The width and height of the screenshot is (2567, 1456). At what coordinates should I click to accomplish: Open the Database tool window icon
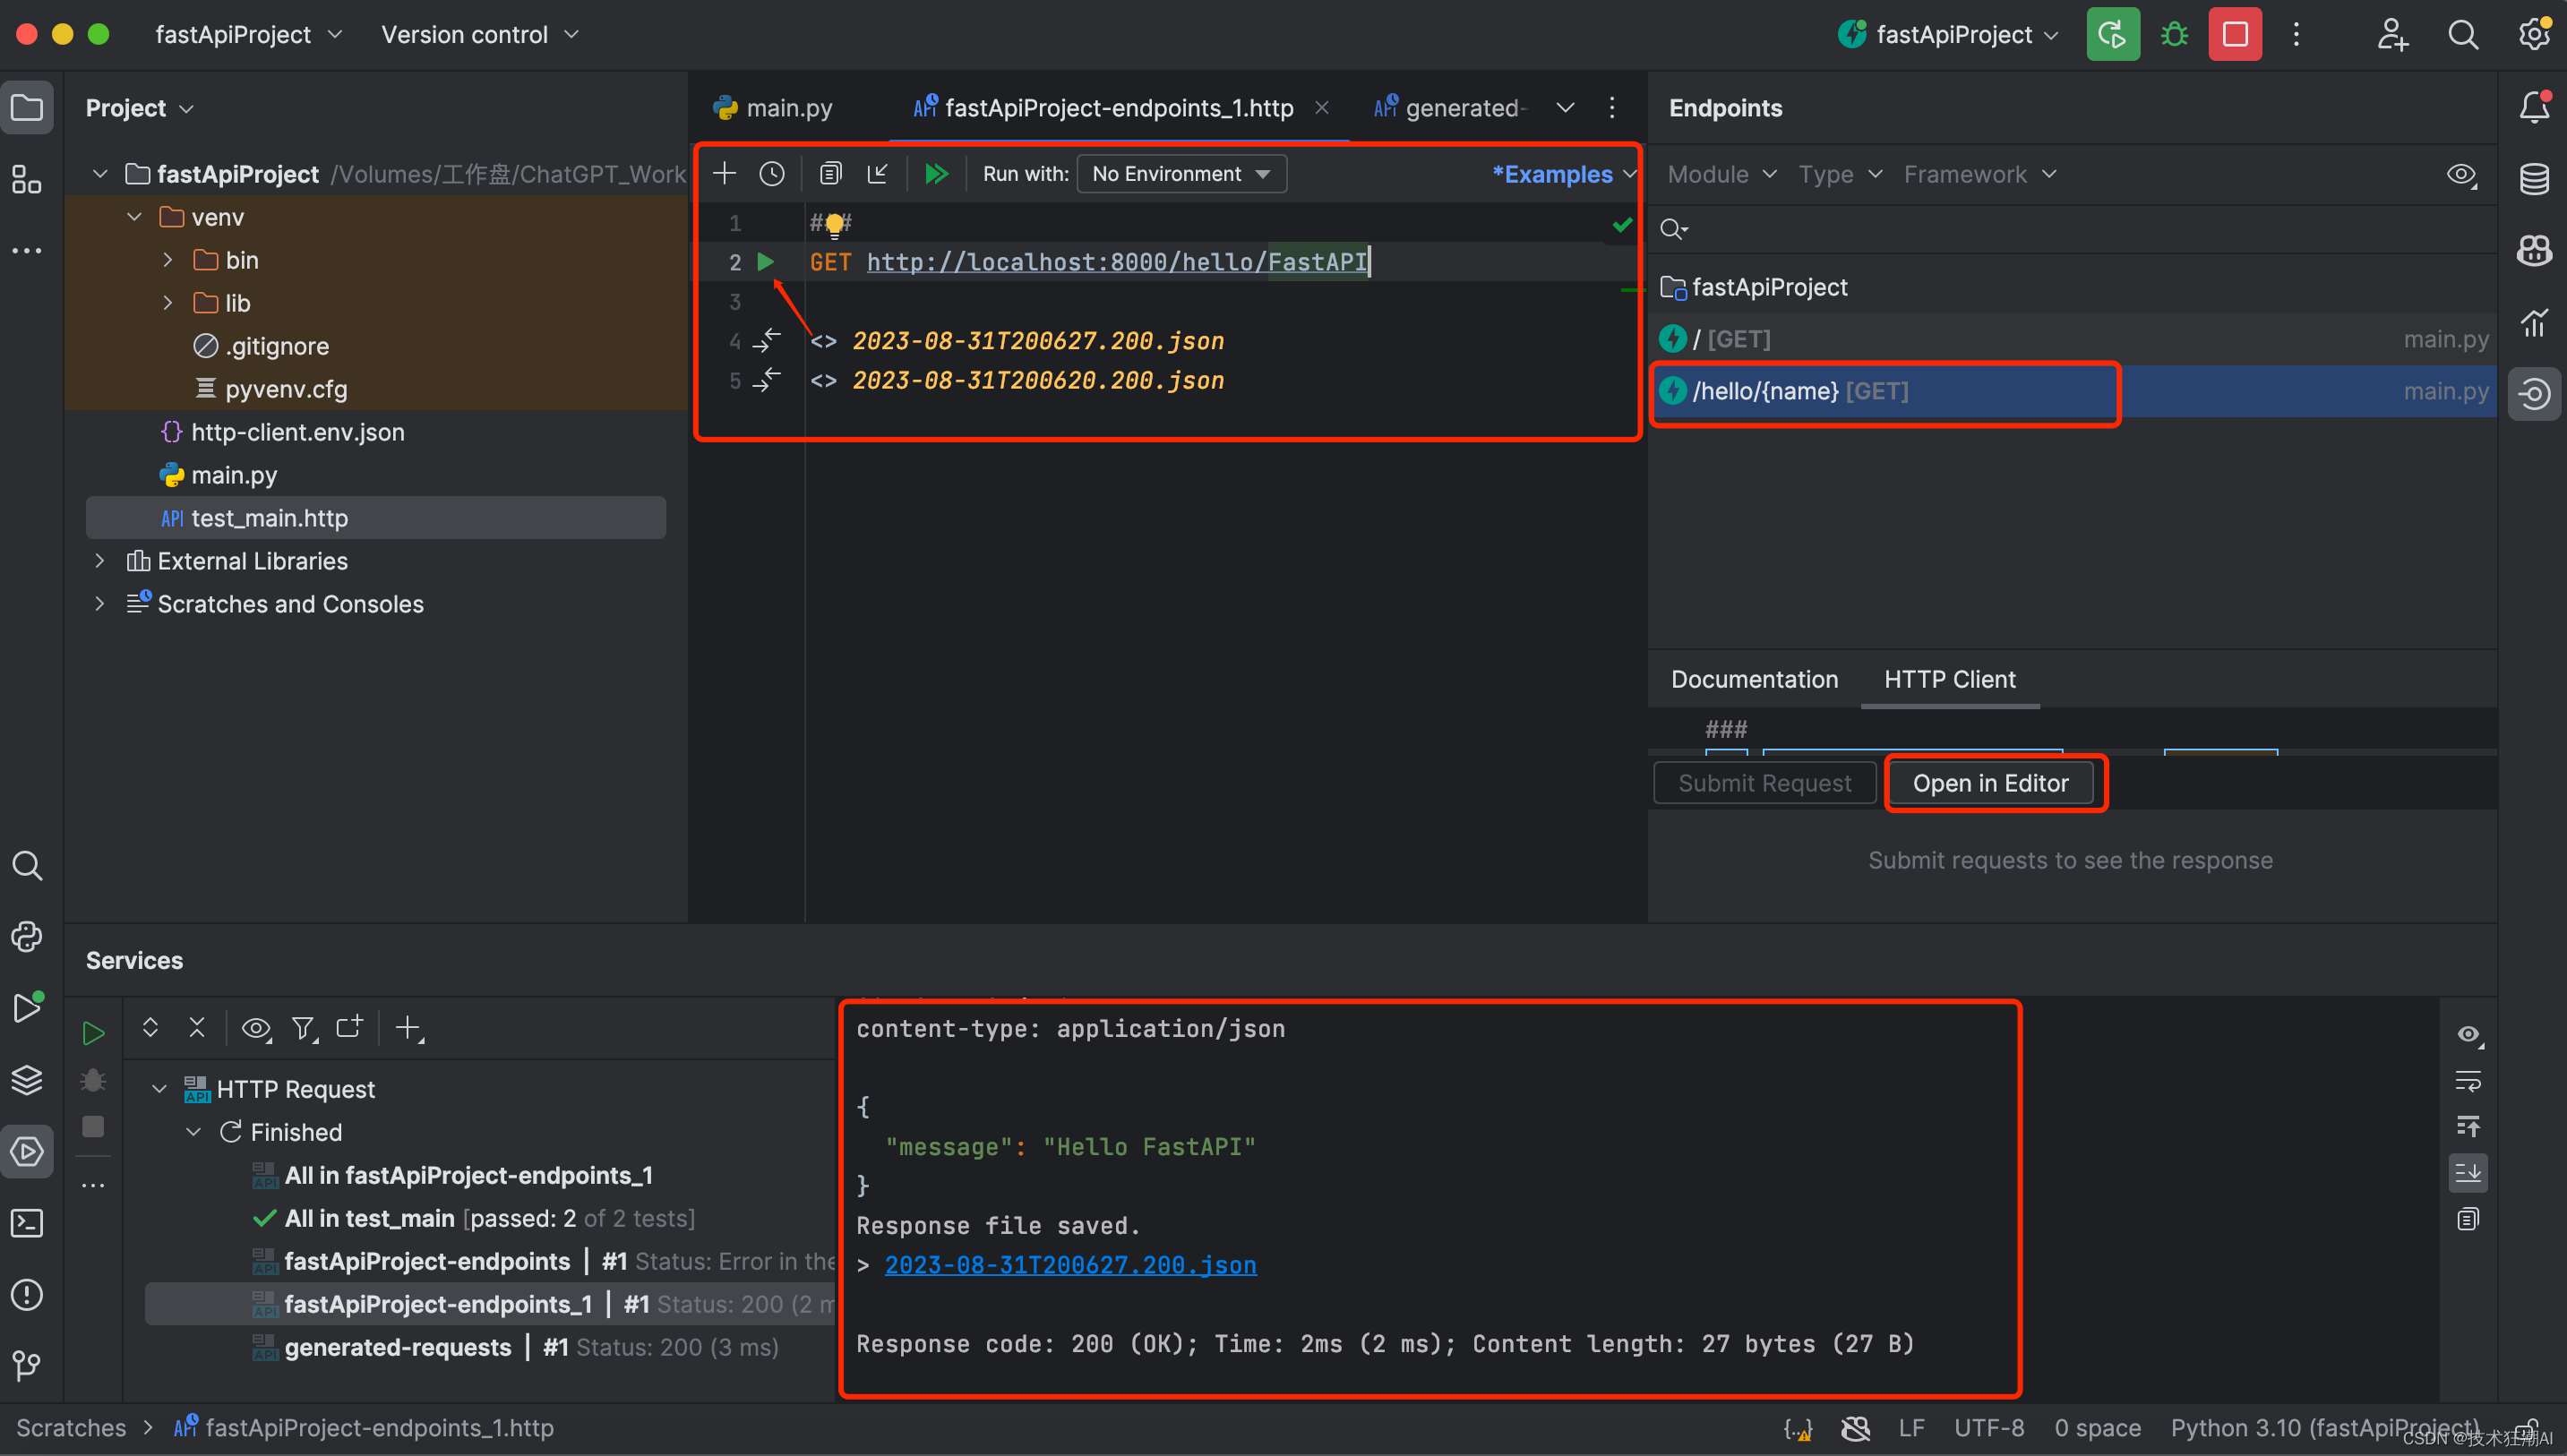(2534, 179)
